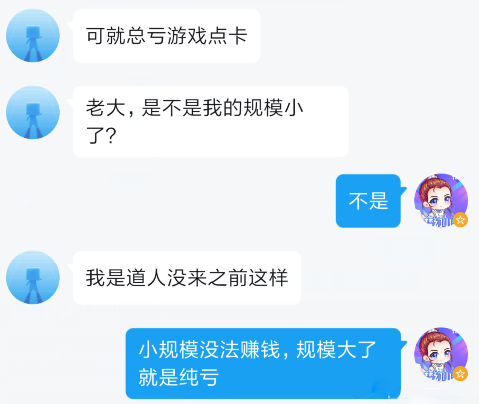Click the words 规模大了 in the blue bubble
Image resolution: width=479 pixels, height=404 pixels.
pos(336,350)
